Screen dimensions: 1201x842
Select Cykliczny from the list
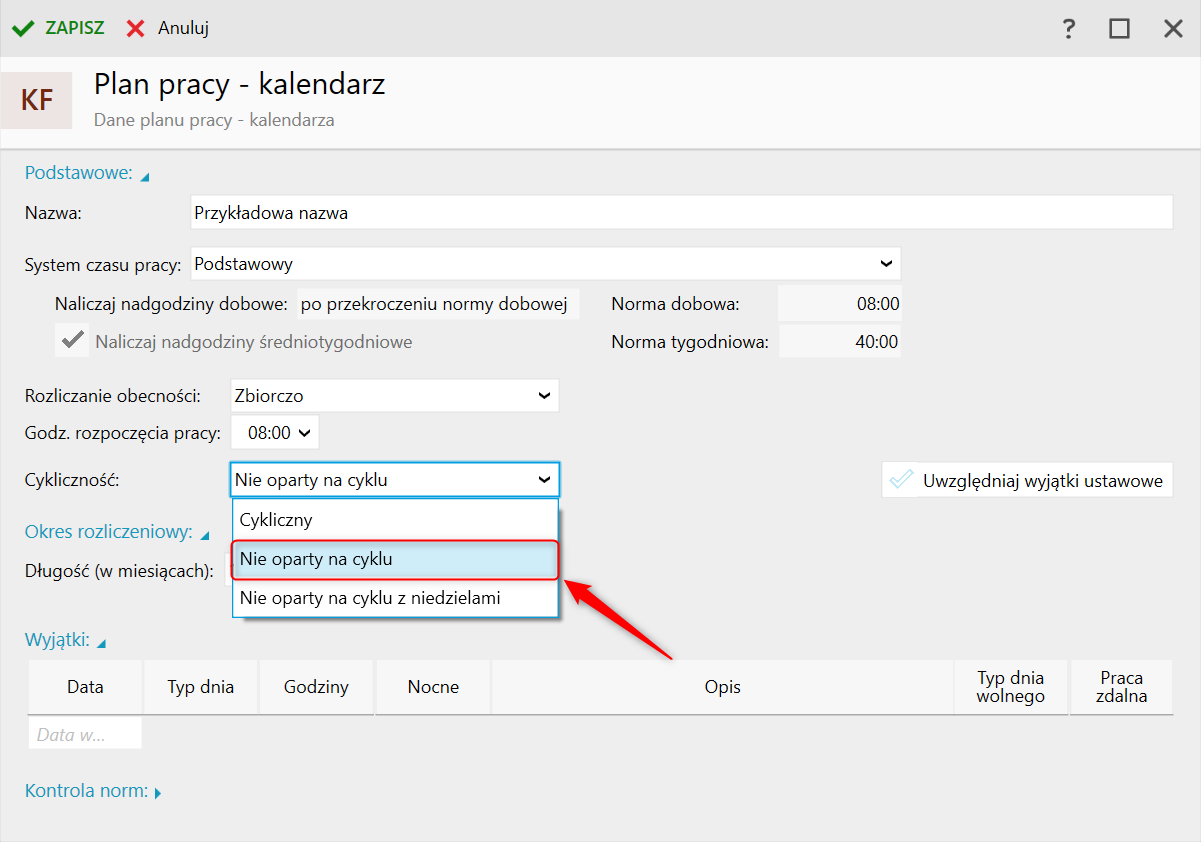[395, 520]
